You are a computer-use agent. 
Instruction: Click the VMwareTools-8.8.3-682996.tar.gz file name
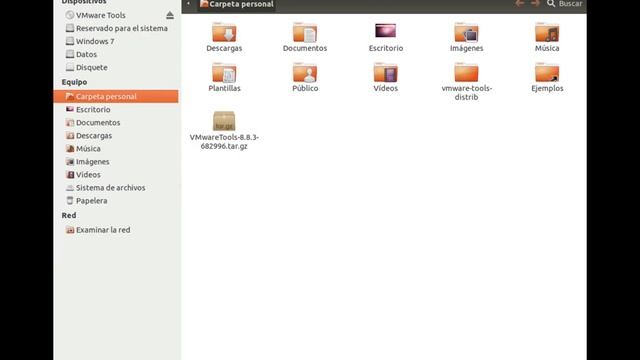click(x=224, y=142)
